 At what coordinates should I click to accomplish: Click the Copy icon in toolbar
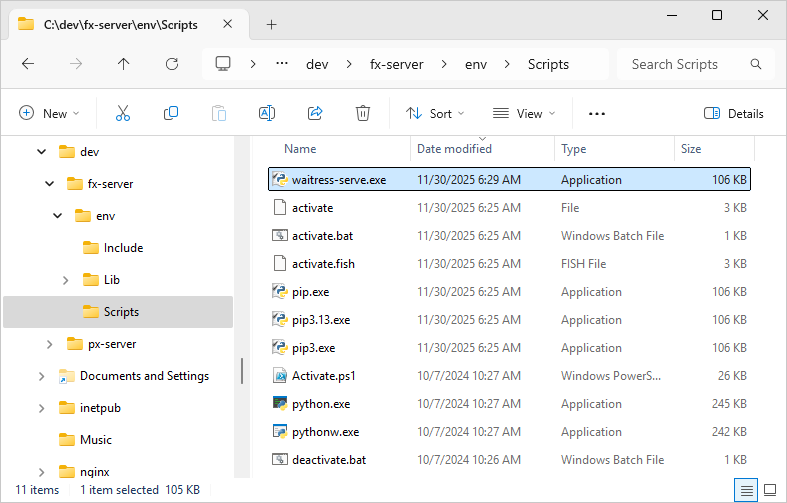171,114
